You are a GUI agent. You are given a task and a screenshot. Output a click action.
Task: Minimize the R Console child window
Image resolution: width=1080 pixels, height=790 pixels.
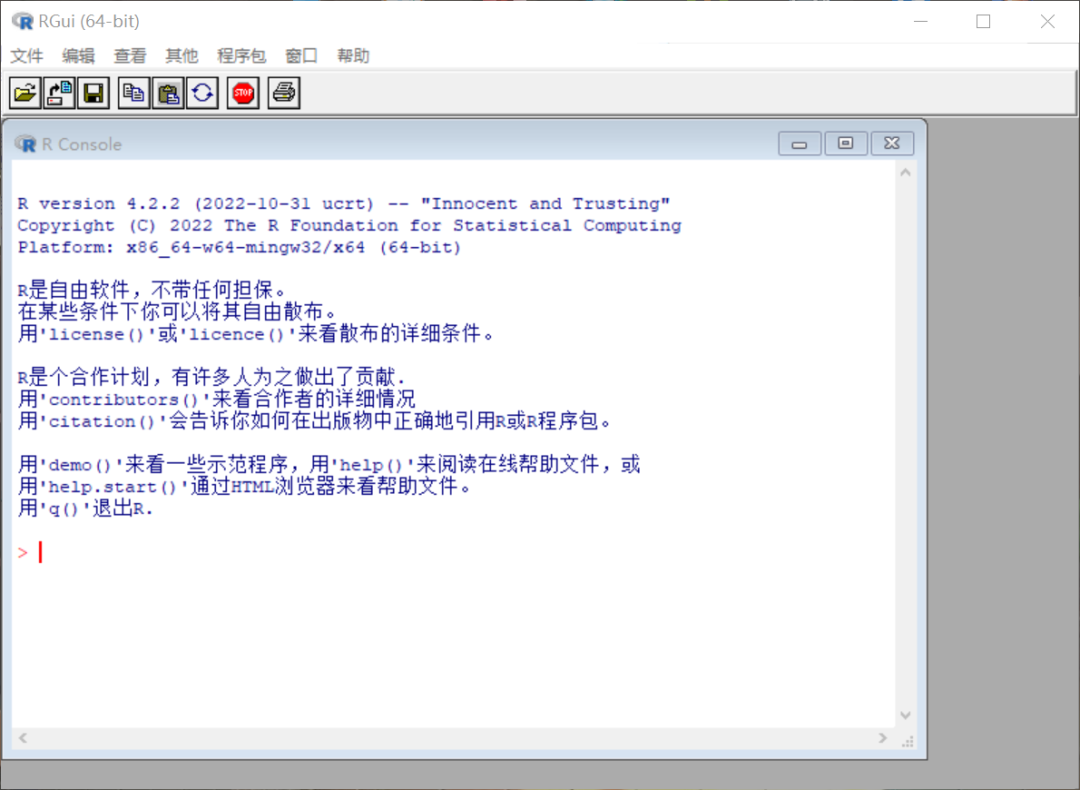point(800,143)
